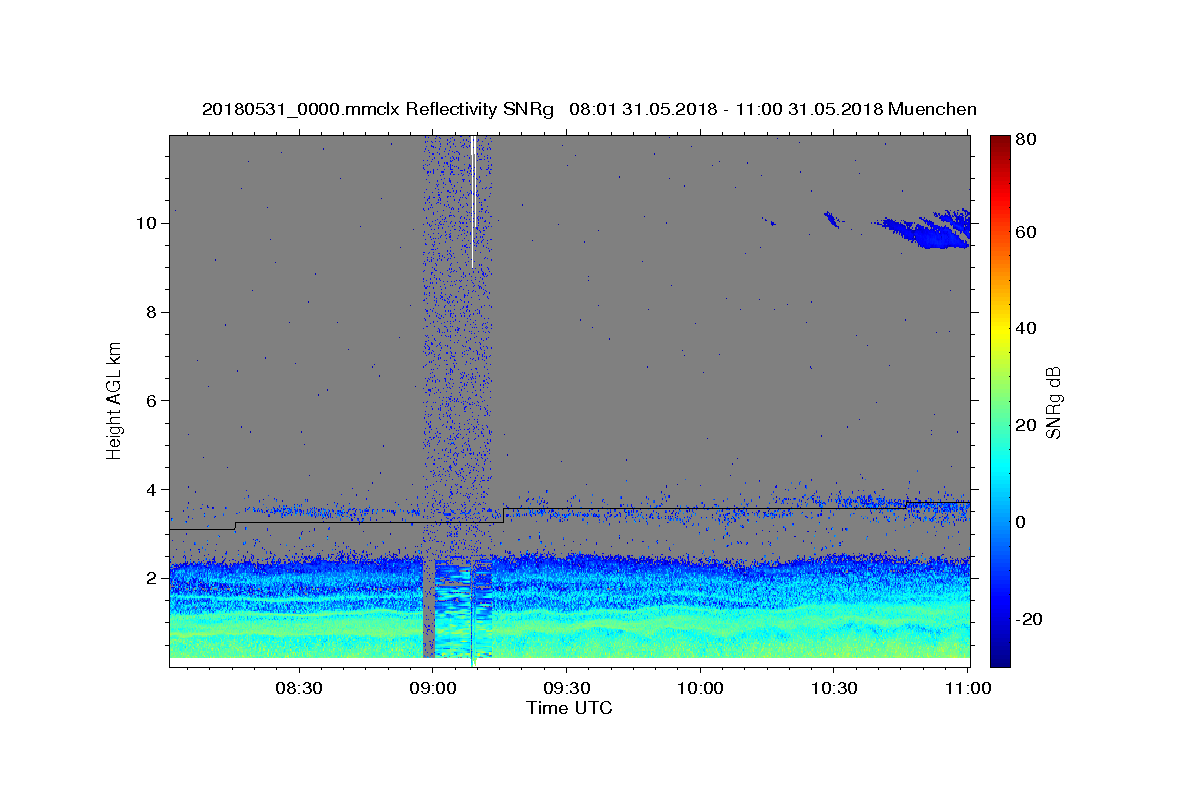Image resolution: width=1200 pixels, height=800 pixels.
Task: Click the white vertical line near 09:10
Action: tap(473, 201)
